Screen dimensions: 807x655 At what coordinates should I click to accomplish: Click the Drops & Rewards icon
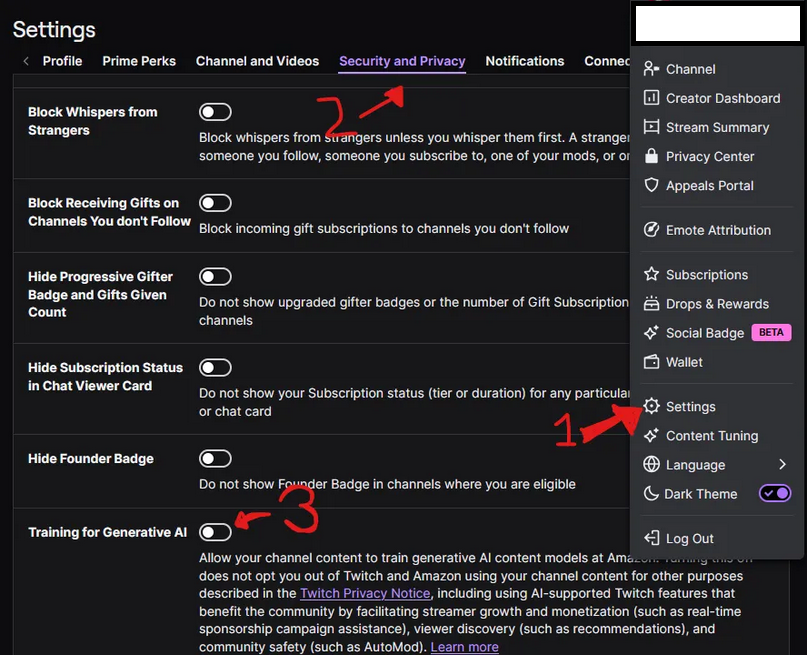[x=651, y=304]
